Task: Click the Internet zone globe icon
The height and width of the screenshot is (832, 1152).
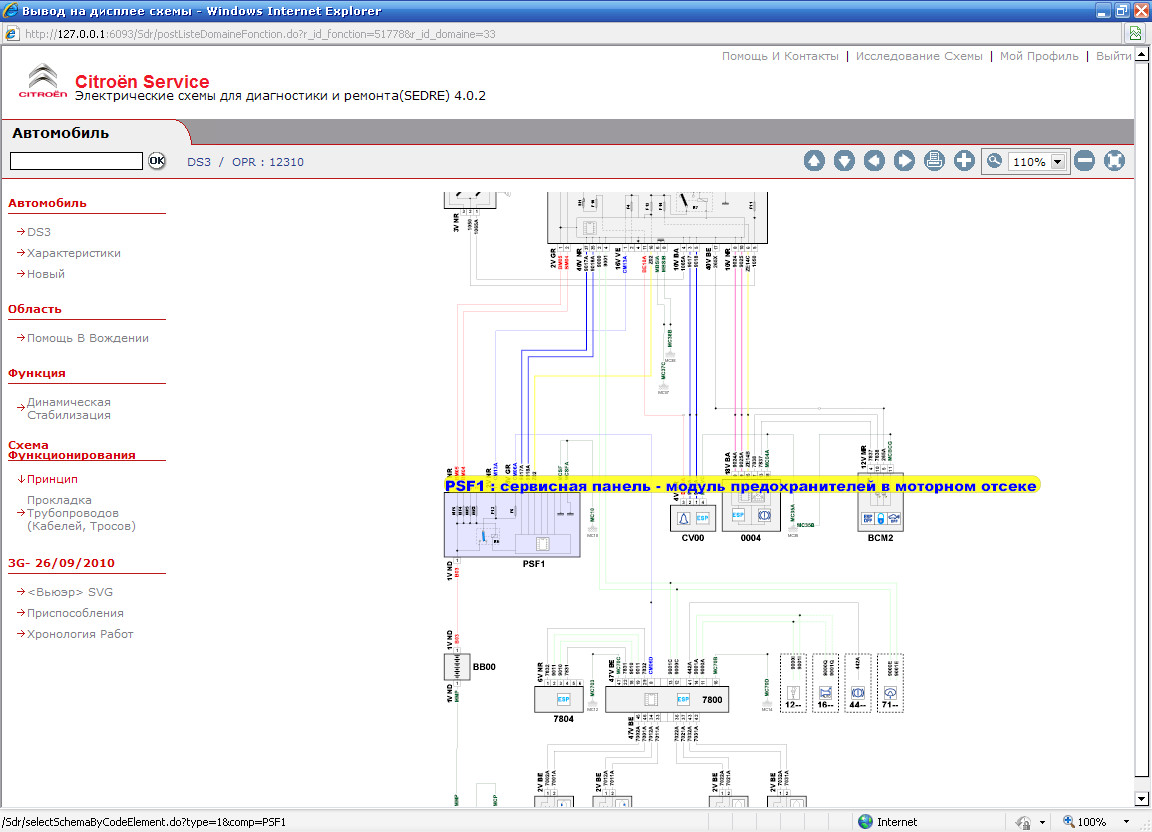Action: (865, 822)
